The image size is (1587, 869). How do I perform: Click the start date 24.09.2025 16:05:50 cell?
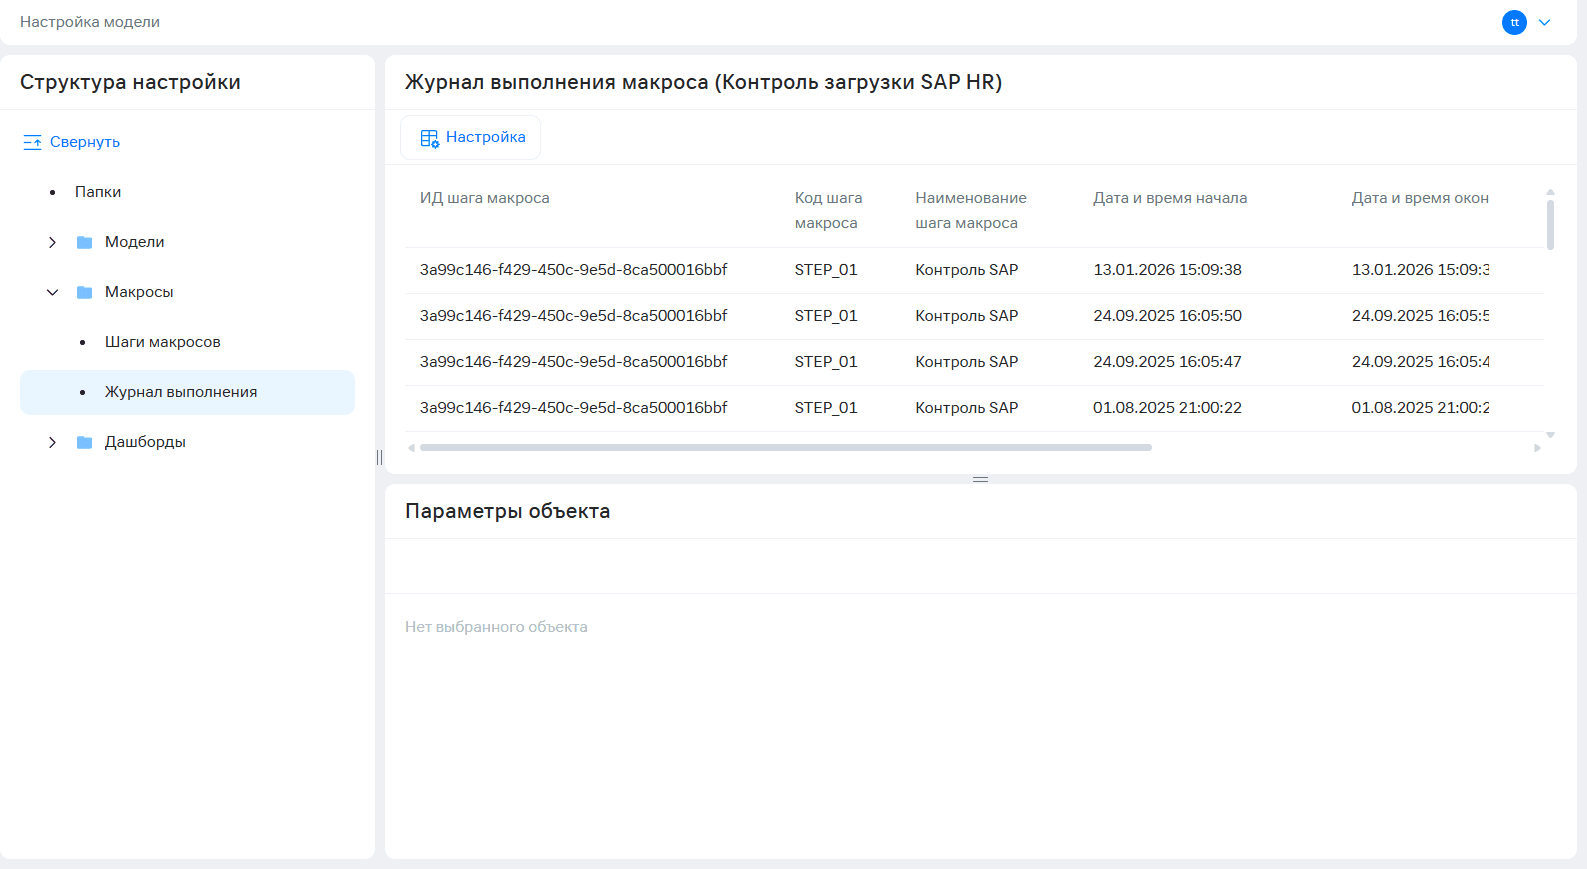click(1167, 316)
